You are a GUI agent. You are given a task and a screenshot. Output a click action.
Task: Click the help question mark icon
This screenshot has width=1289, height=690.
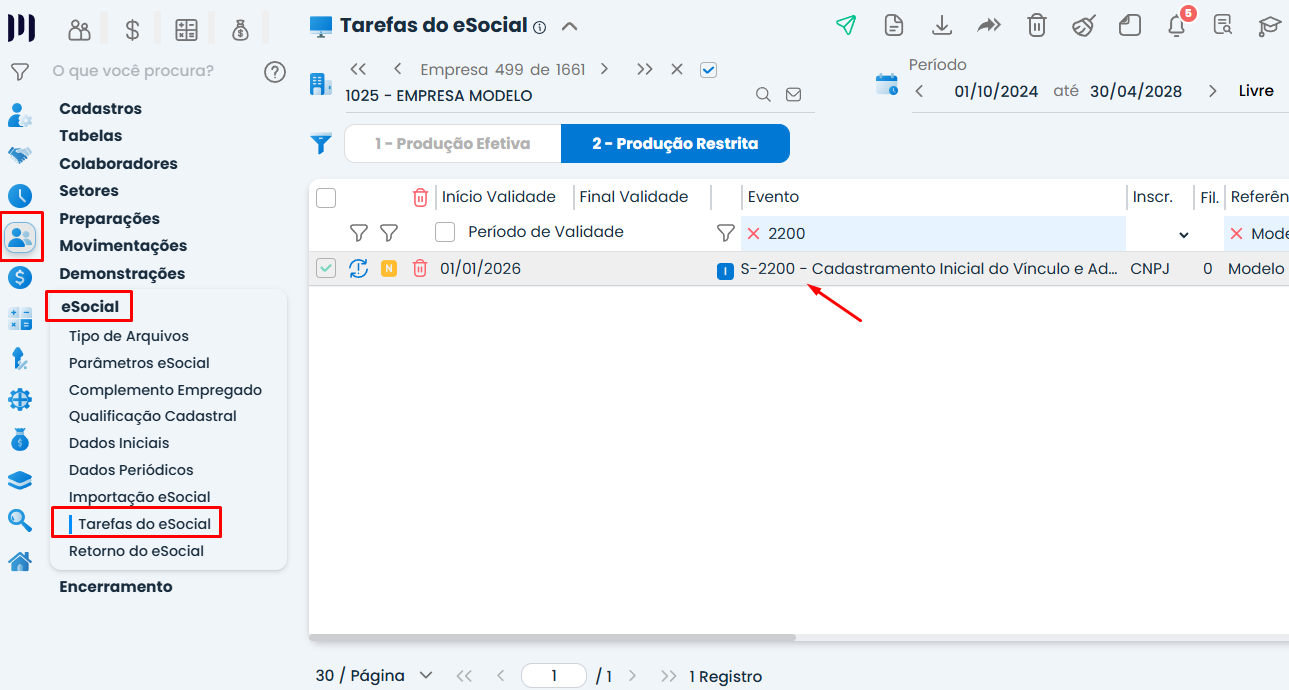click(x=275, y=72)
